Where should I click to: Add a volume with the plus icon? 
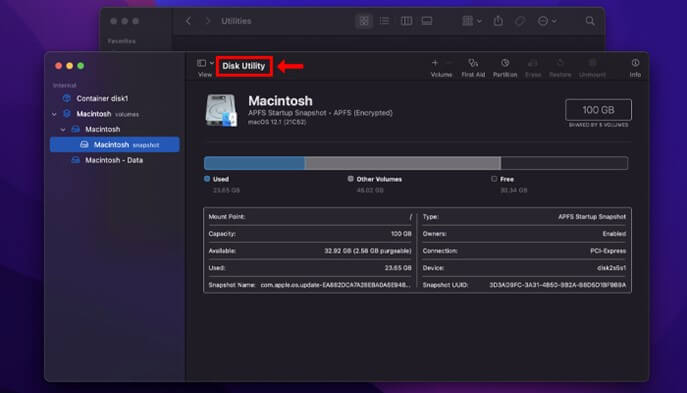[435, 63]
